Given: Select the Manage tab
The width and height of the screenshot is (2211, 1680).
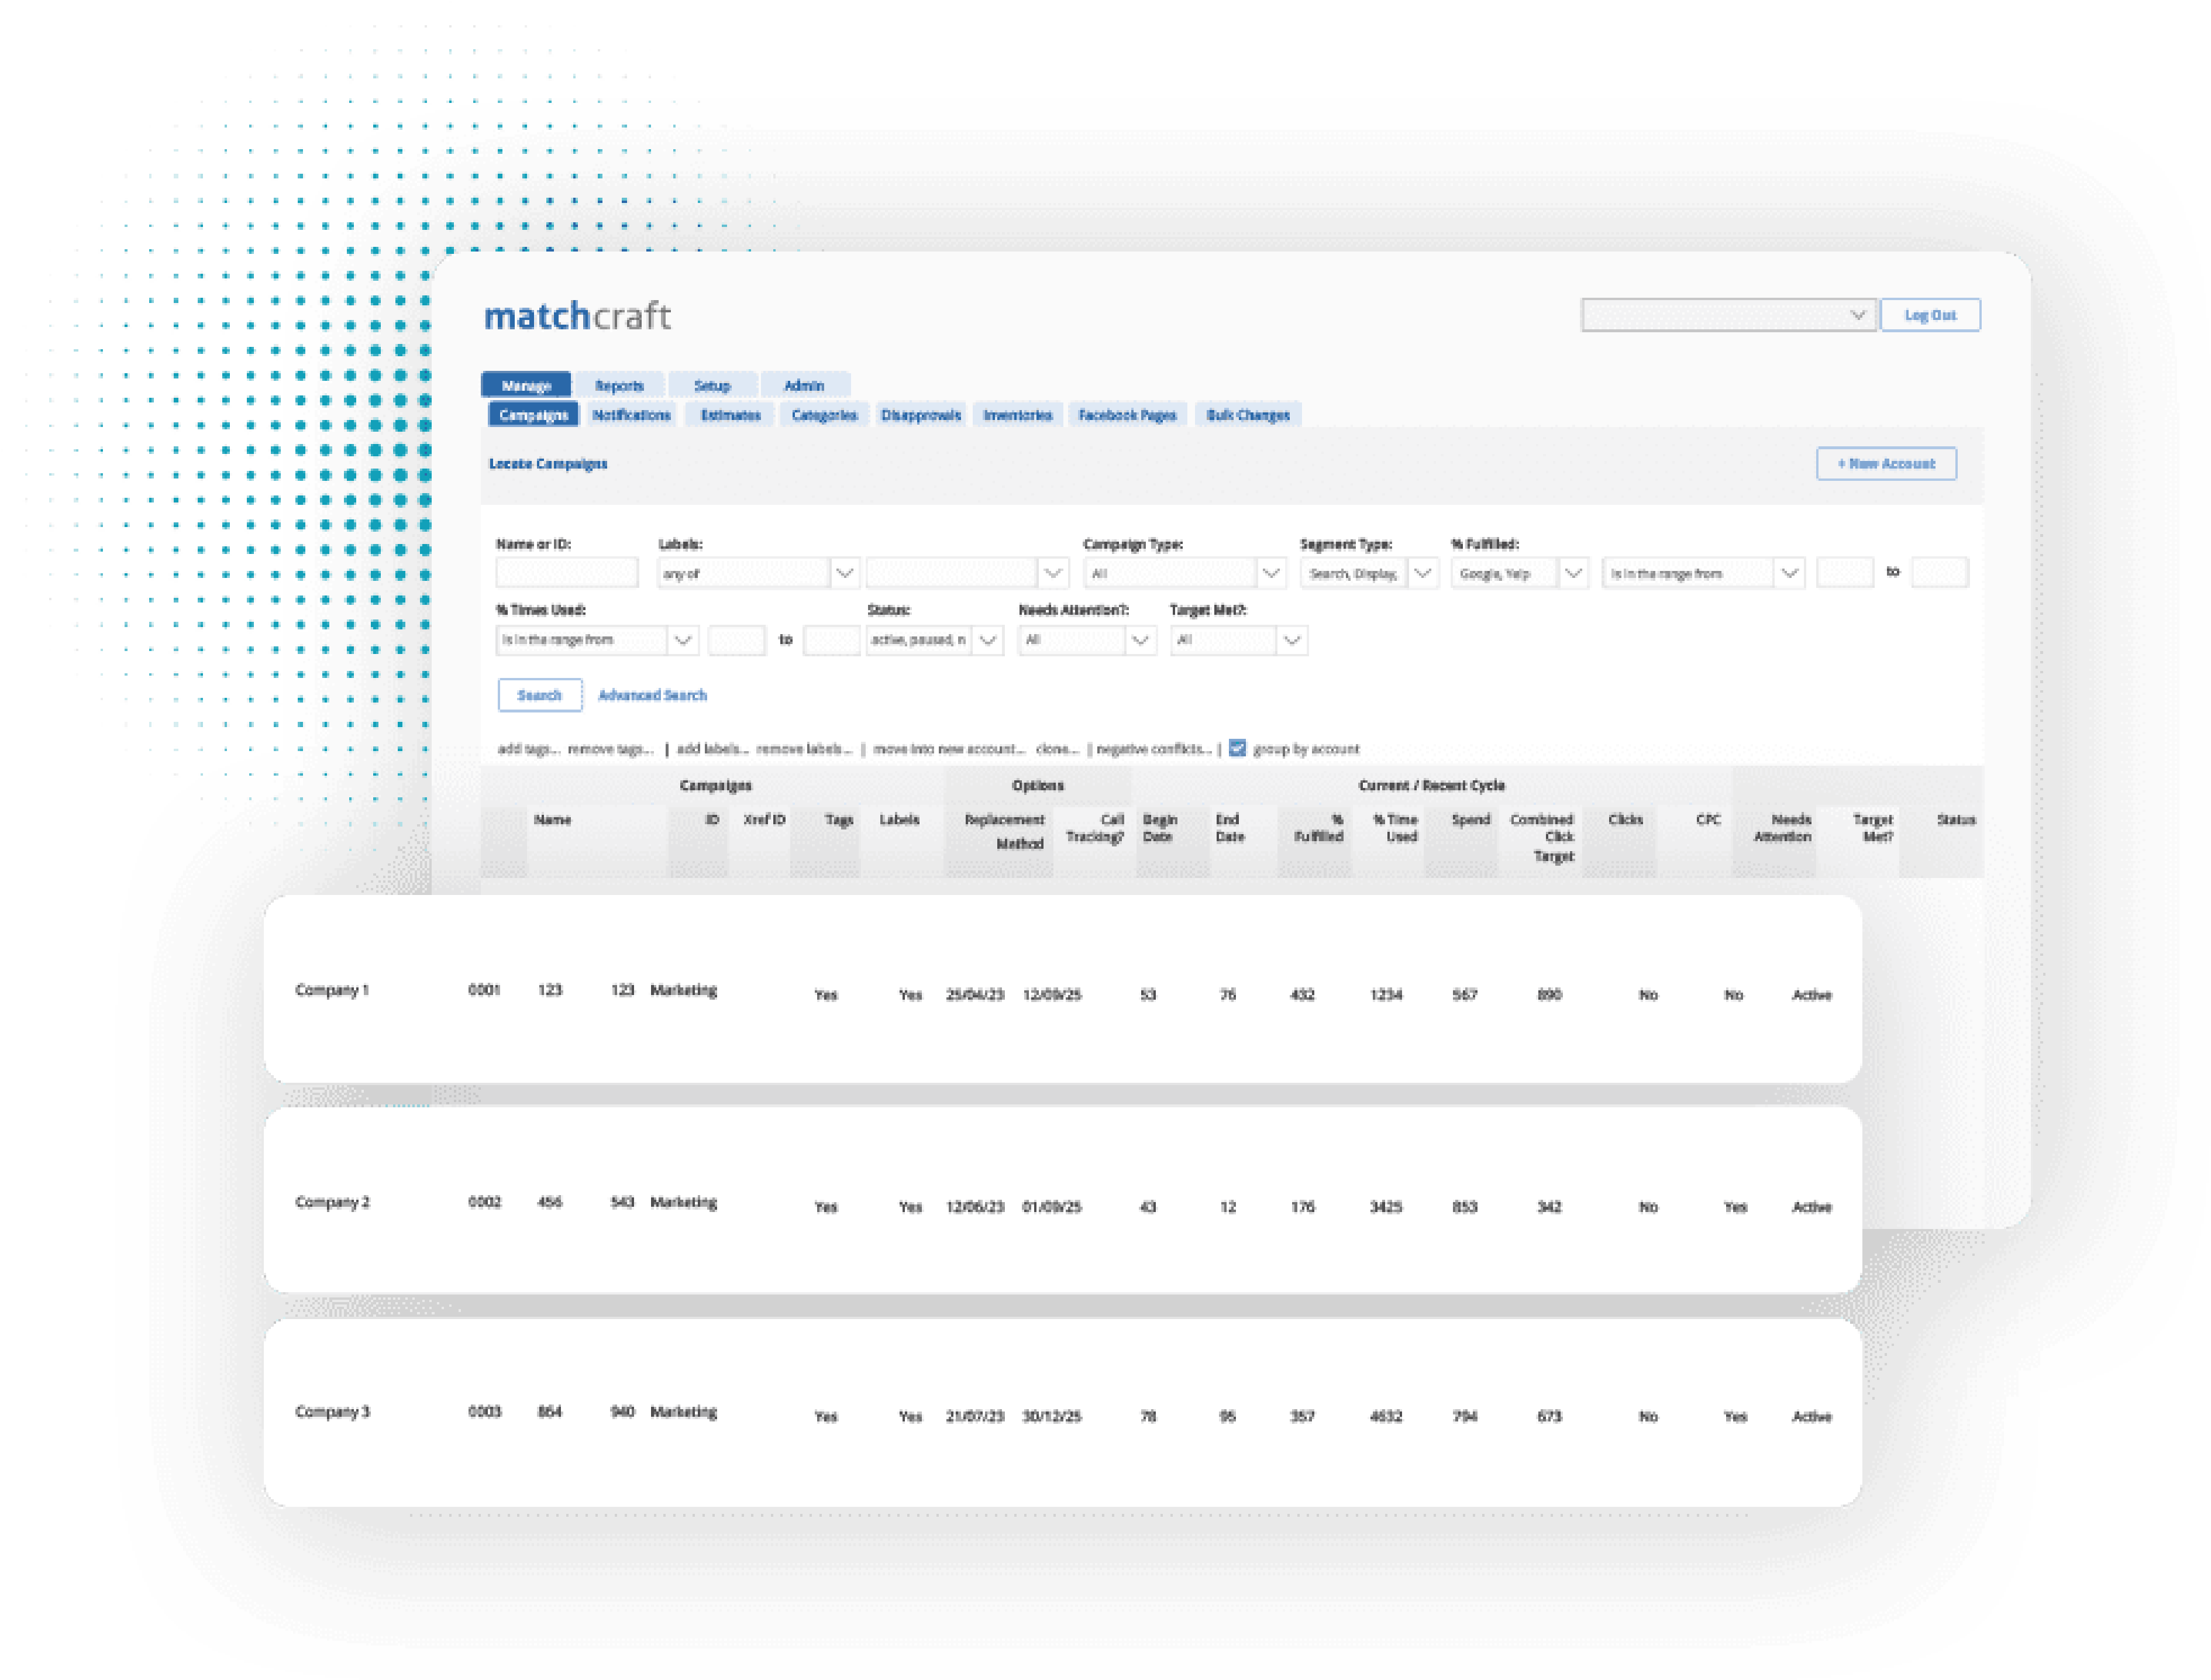Looking at the screenshot, I should pyautogui.click(x=526, y=385).
